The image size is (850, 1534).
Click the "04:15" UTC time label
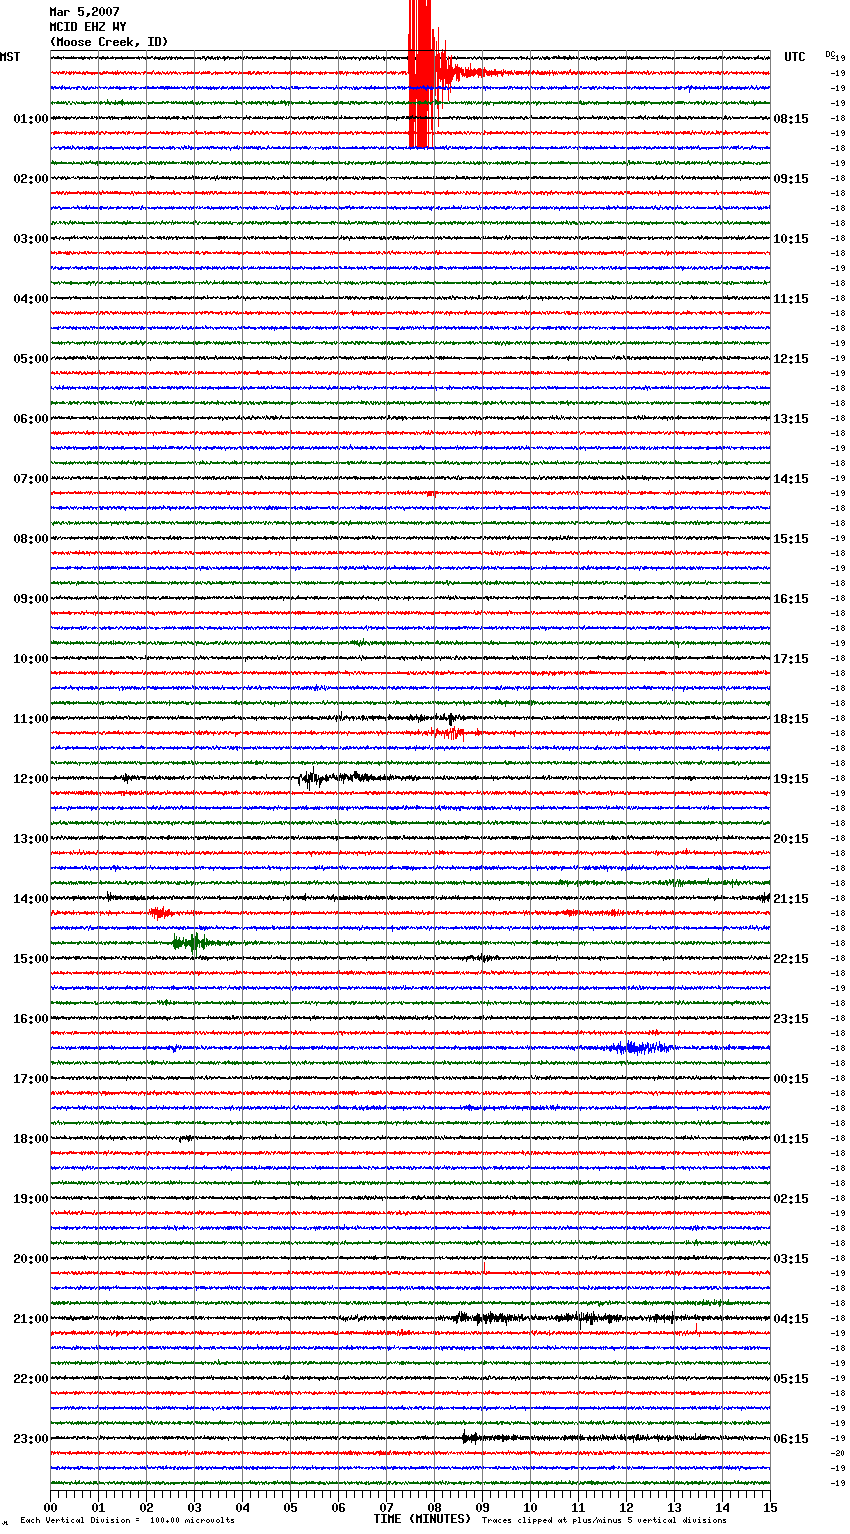coord(791,1319)
